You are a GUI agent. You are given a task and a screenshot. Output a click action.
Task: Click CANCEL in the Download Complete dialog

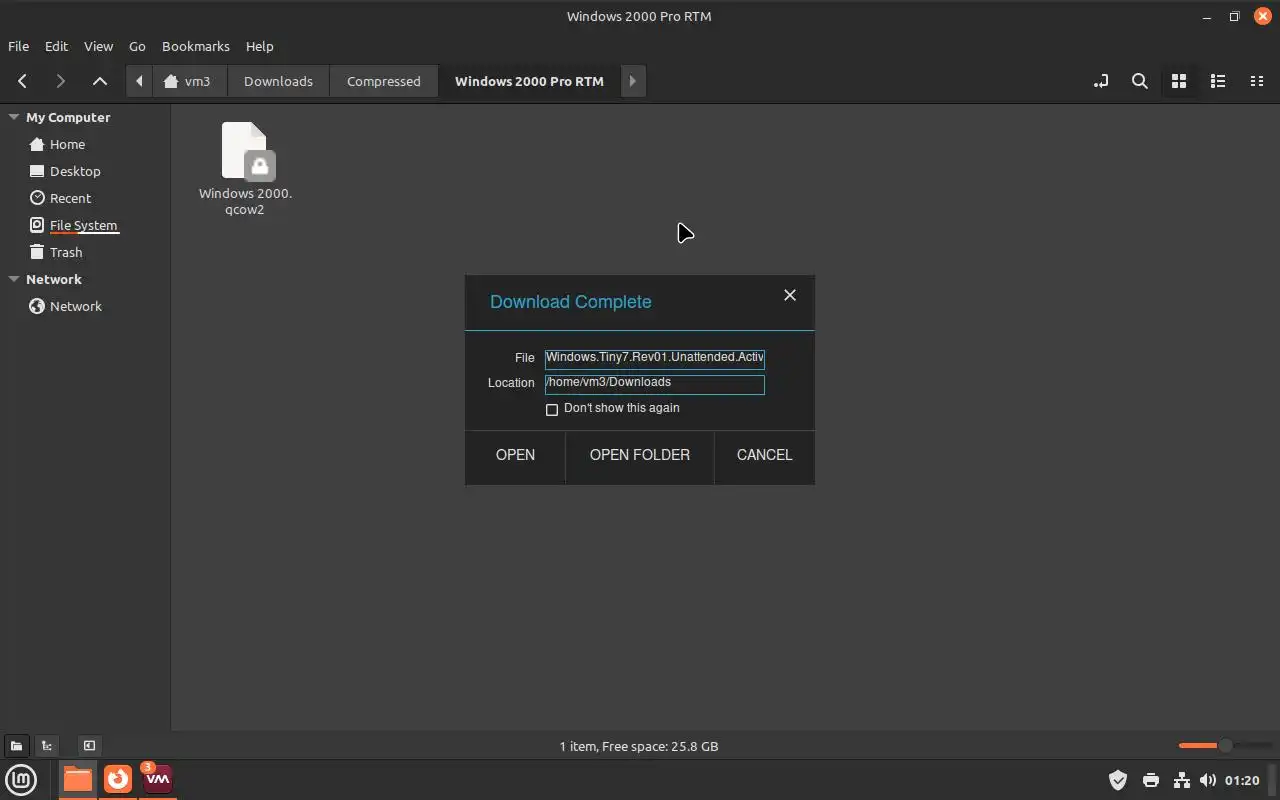[x=764, y=455]
